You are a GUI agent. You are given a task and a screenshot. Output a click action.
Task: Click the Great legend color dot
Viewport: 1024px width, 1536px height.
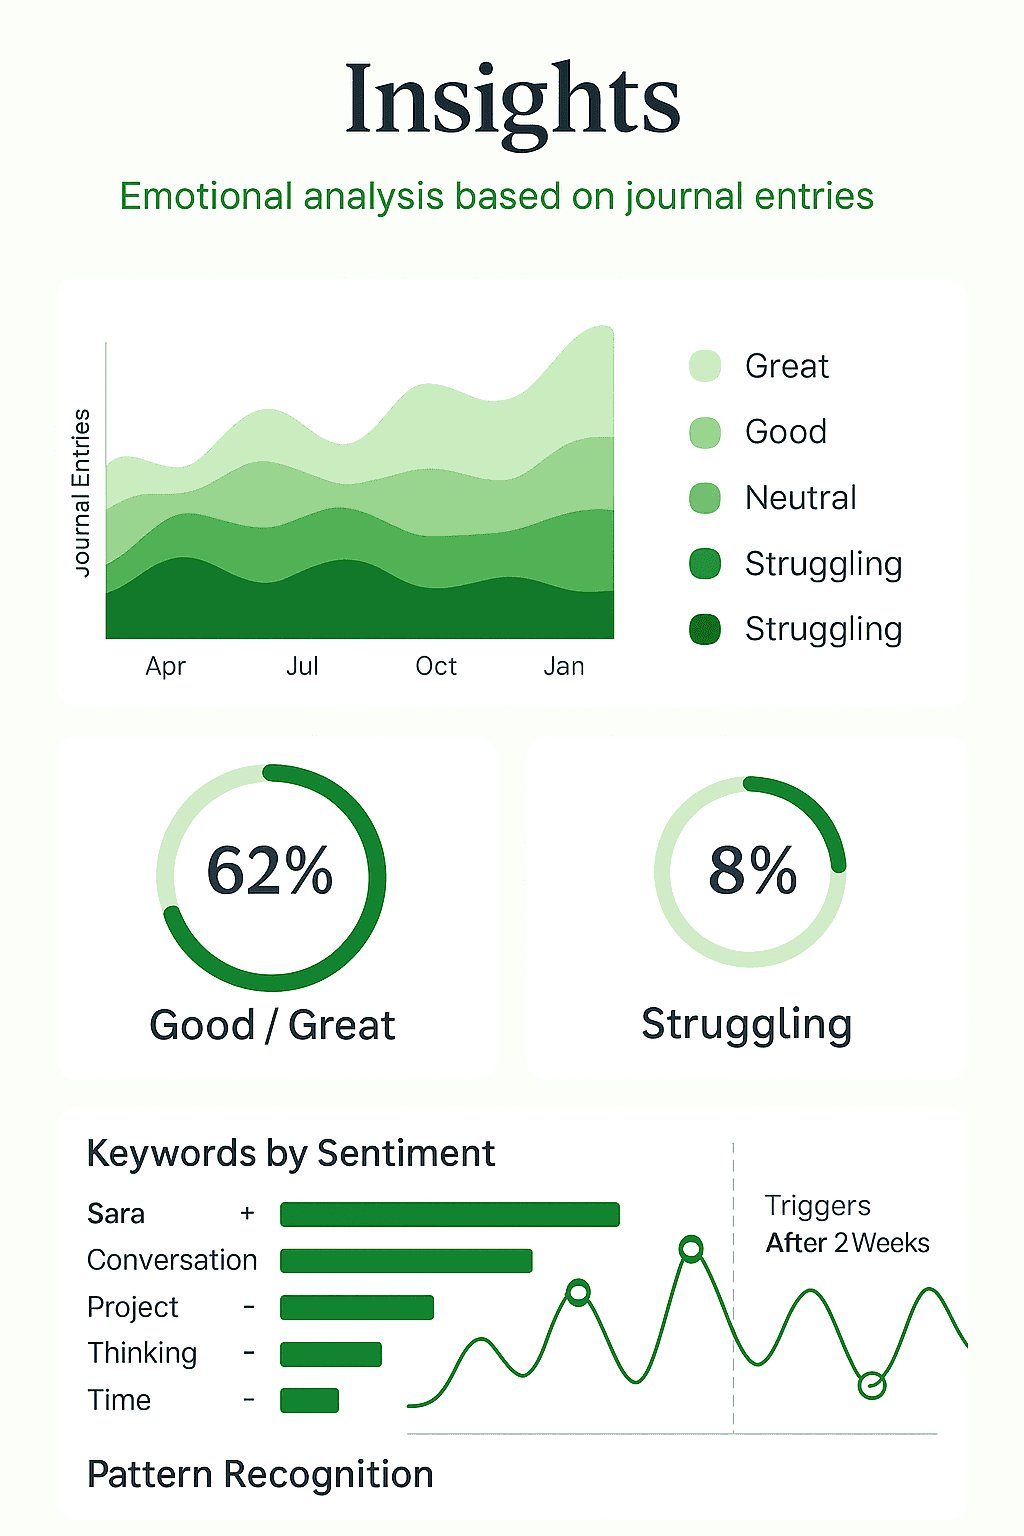[x=705, y=366]
